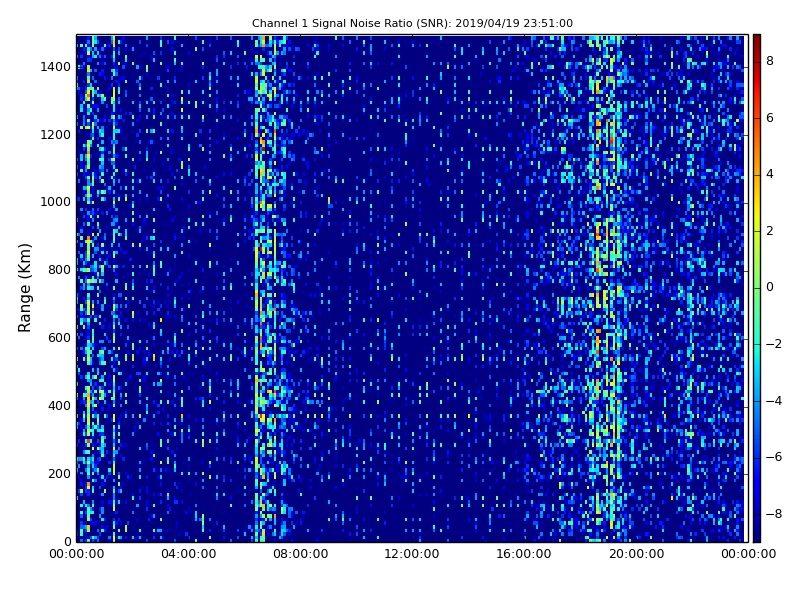This screenshot has height=600, width=800.
Task: Click the 12:00:00 time axis label
Action: tap(412, 554)
